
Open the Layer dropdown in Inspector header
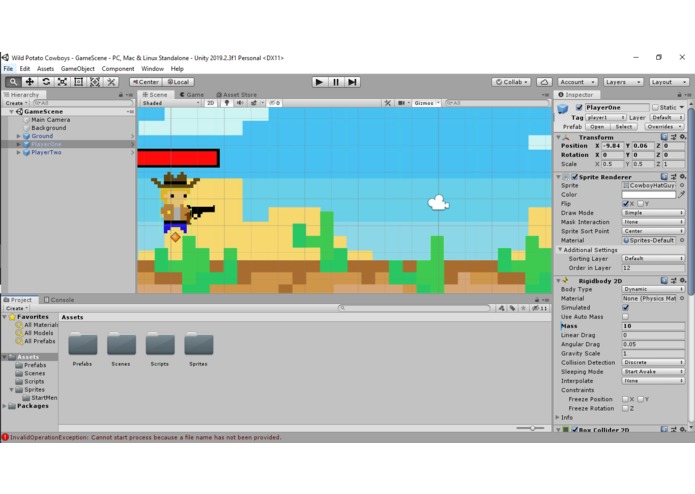click(x=667, y=117)
